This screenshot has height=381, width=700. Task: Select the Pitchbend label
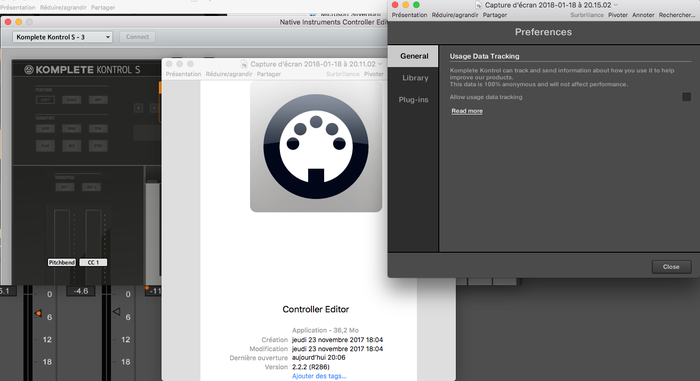(62, 262)
